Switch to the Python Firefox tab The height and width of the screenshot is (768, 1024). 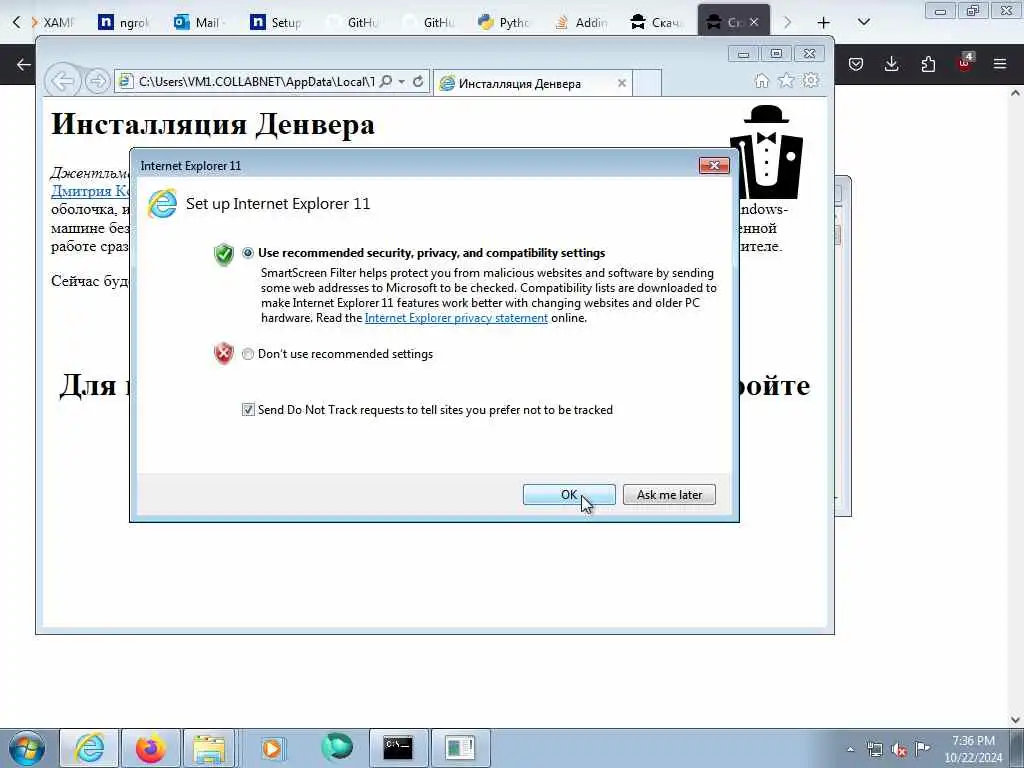click(504, 22)
